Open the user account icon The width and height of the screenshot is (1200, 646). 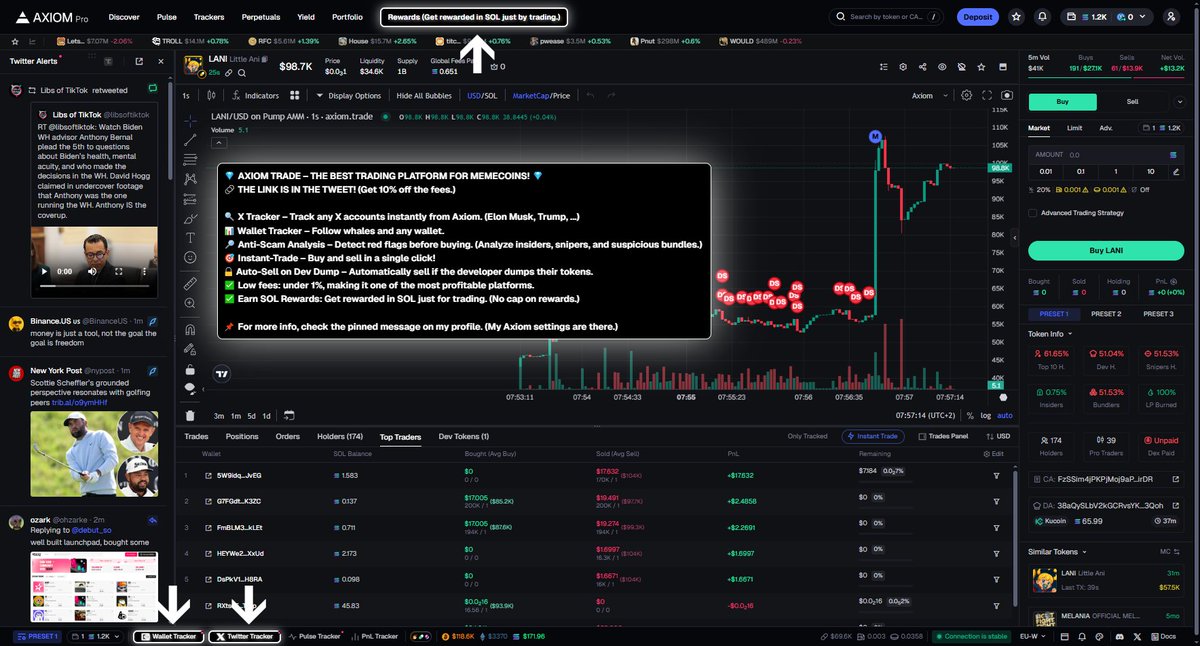1171,17
